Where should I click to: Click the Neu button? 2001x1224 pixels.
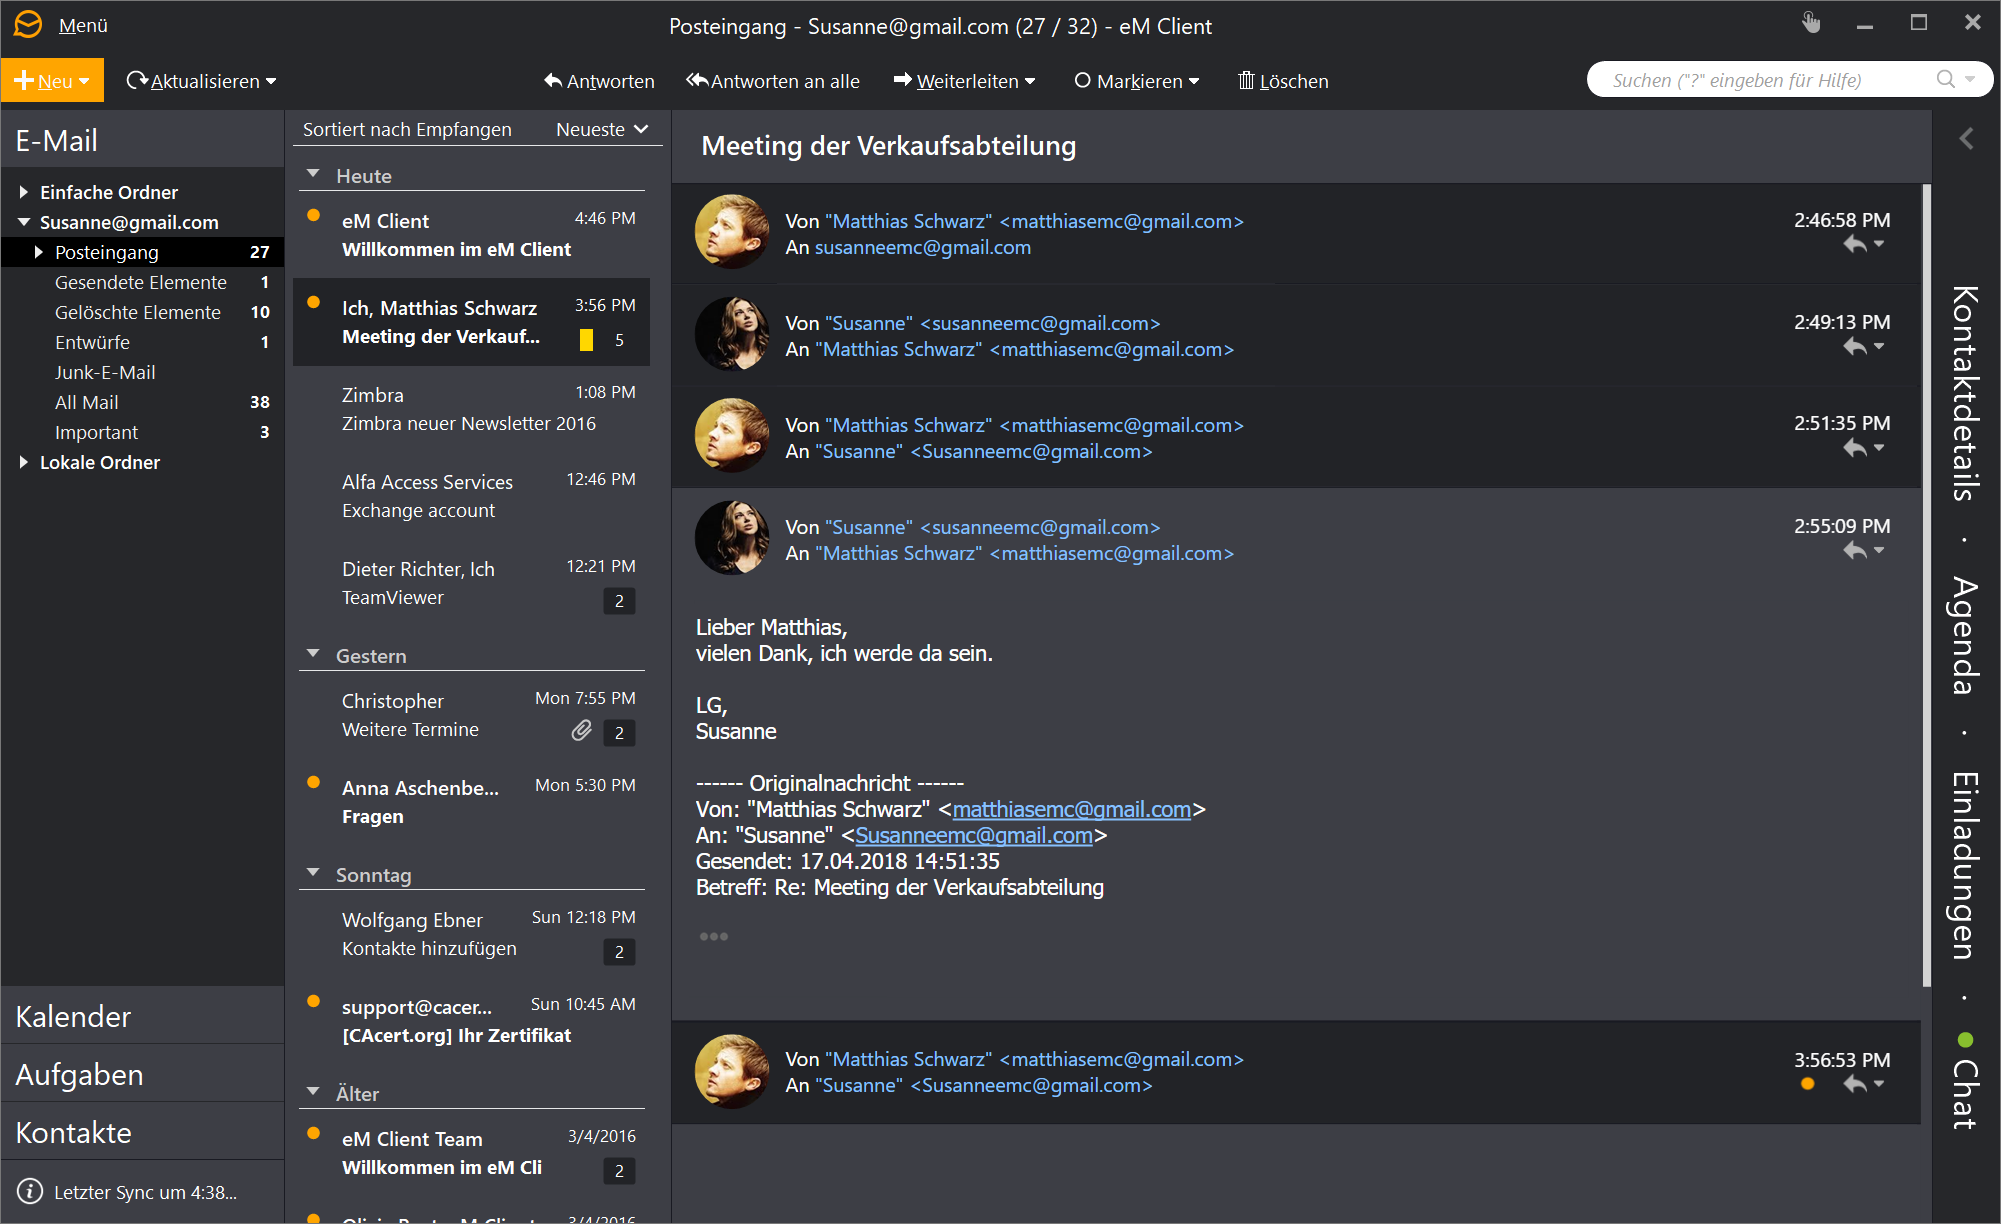click(x=52, y=80)
